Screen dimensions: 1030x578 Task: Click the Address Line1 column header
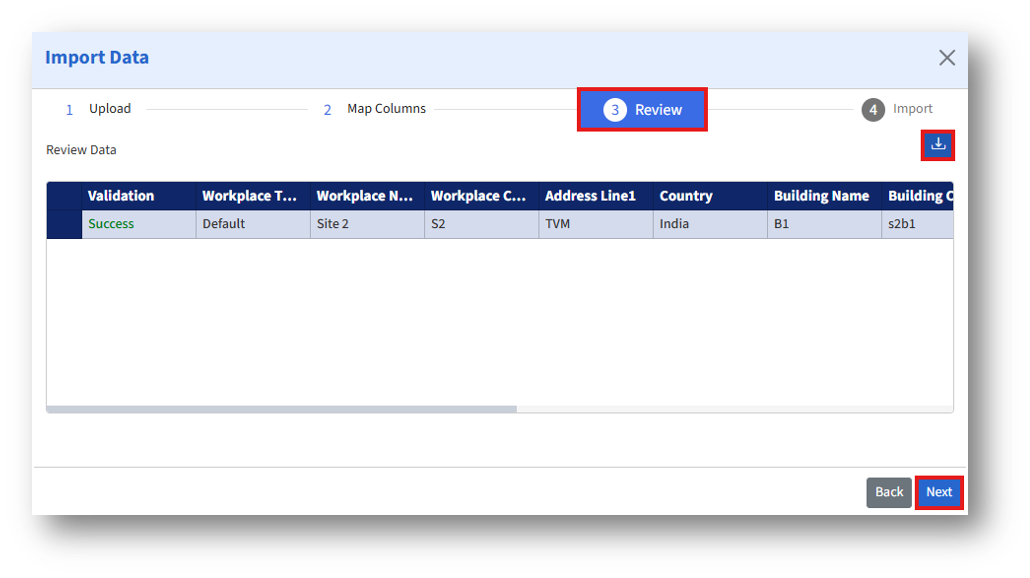pos(596,196)
